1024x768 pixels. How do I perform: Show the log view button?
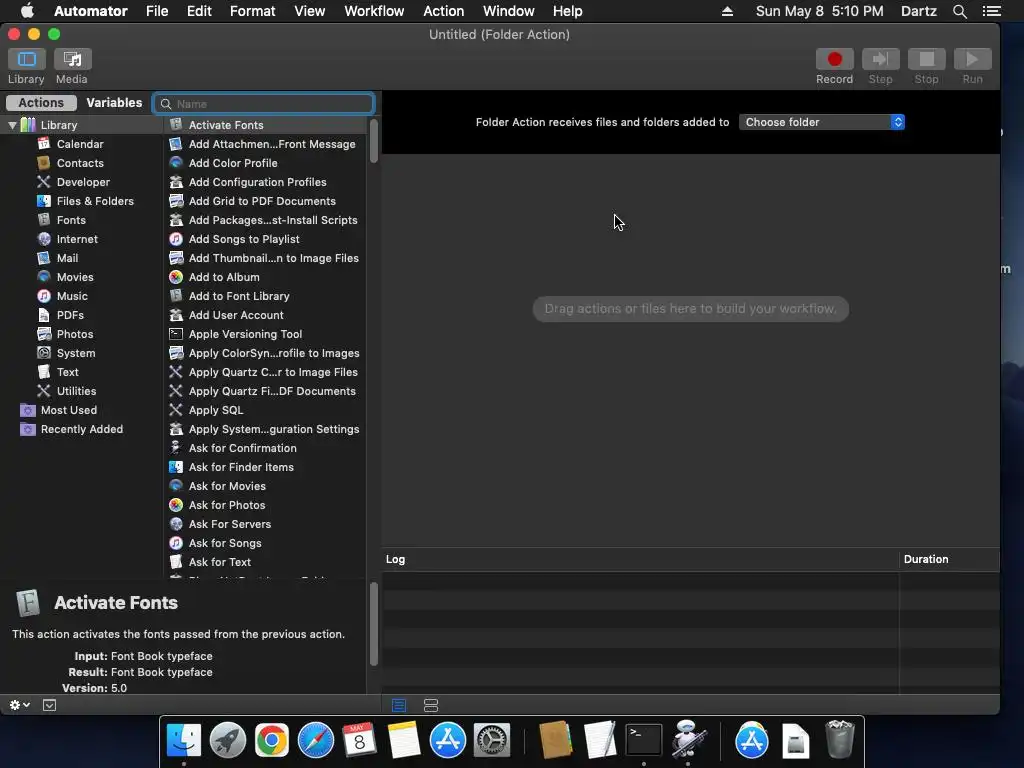point(399,705)
